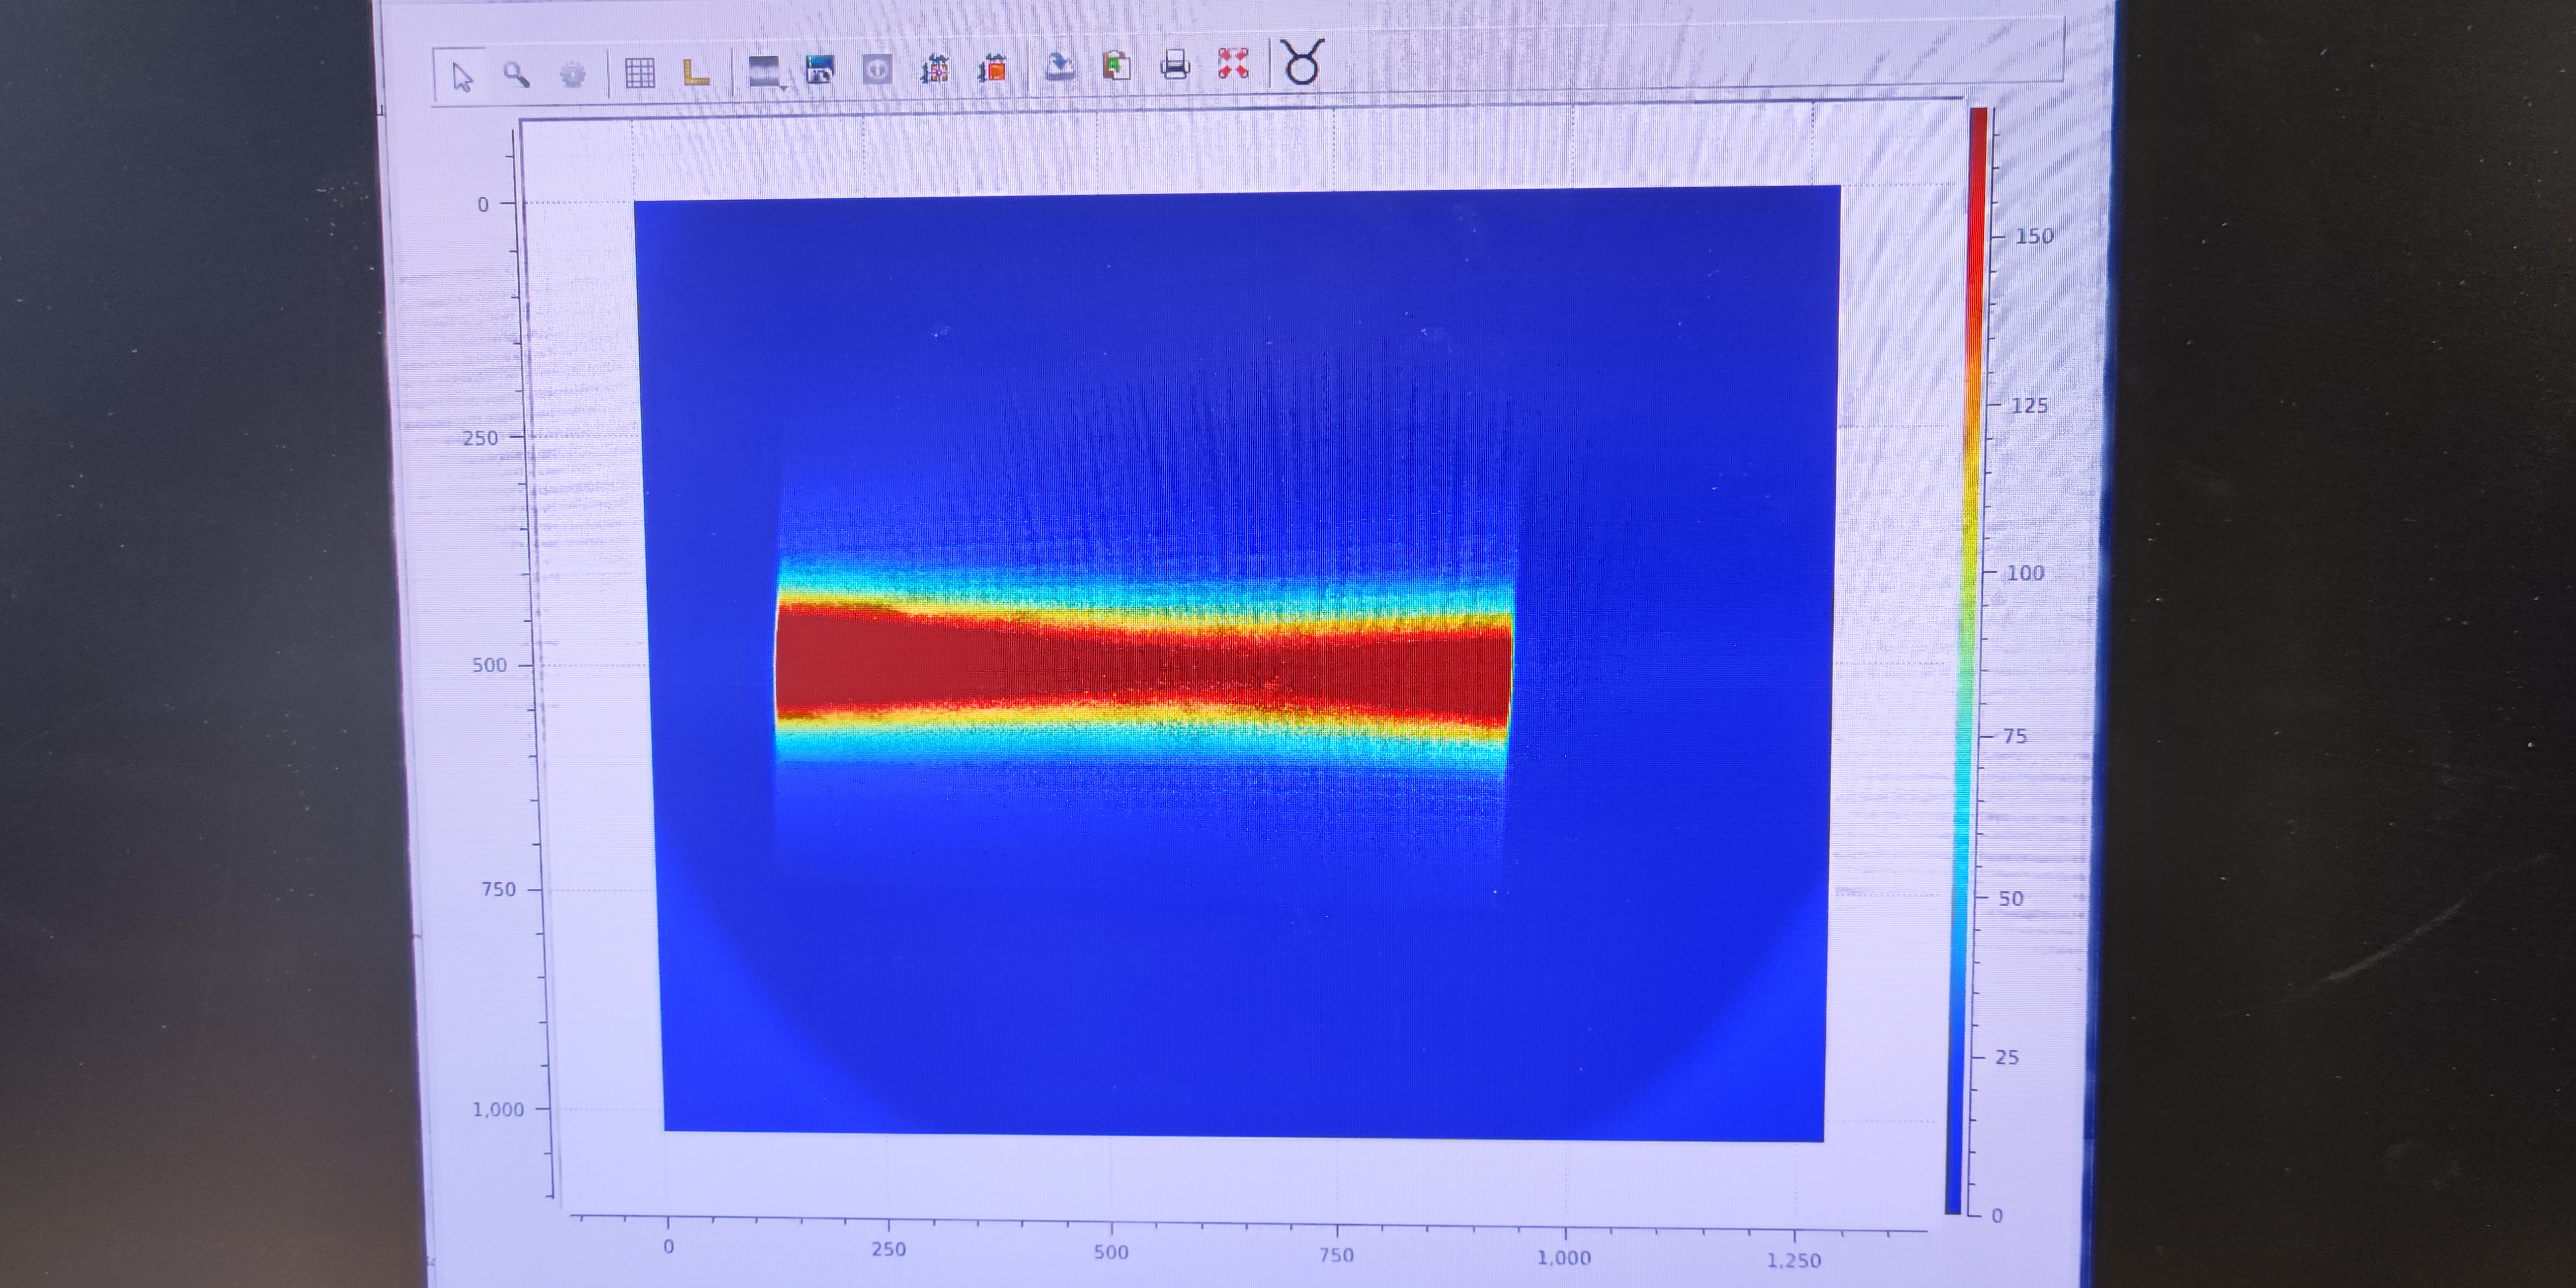
Task: Click the Taurus bull symbol icon
Action: click(x=1303, y=62)
